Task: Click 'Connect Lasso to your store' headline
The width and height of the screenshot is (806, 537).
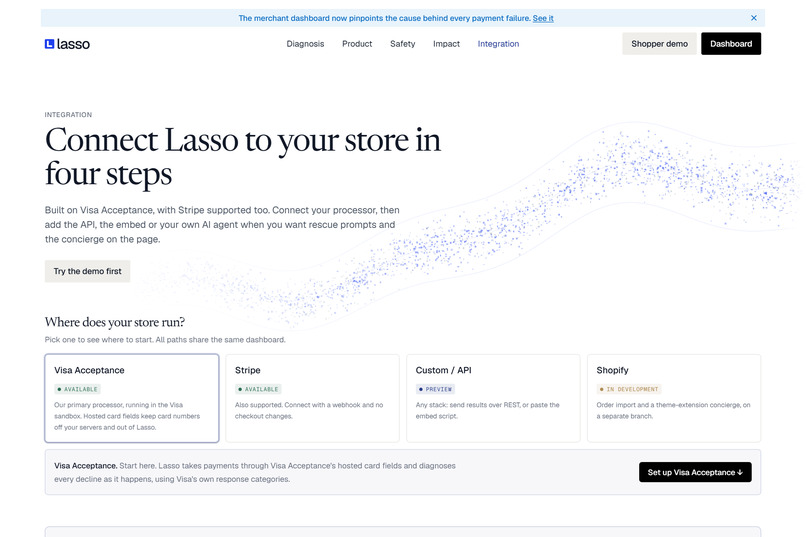Action: click(243, 157)
